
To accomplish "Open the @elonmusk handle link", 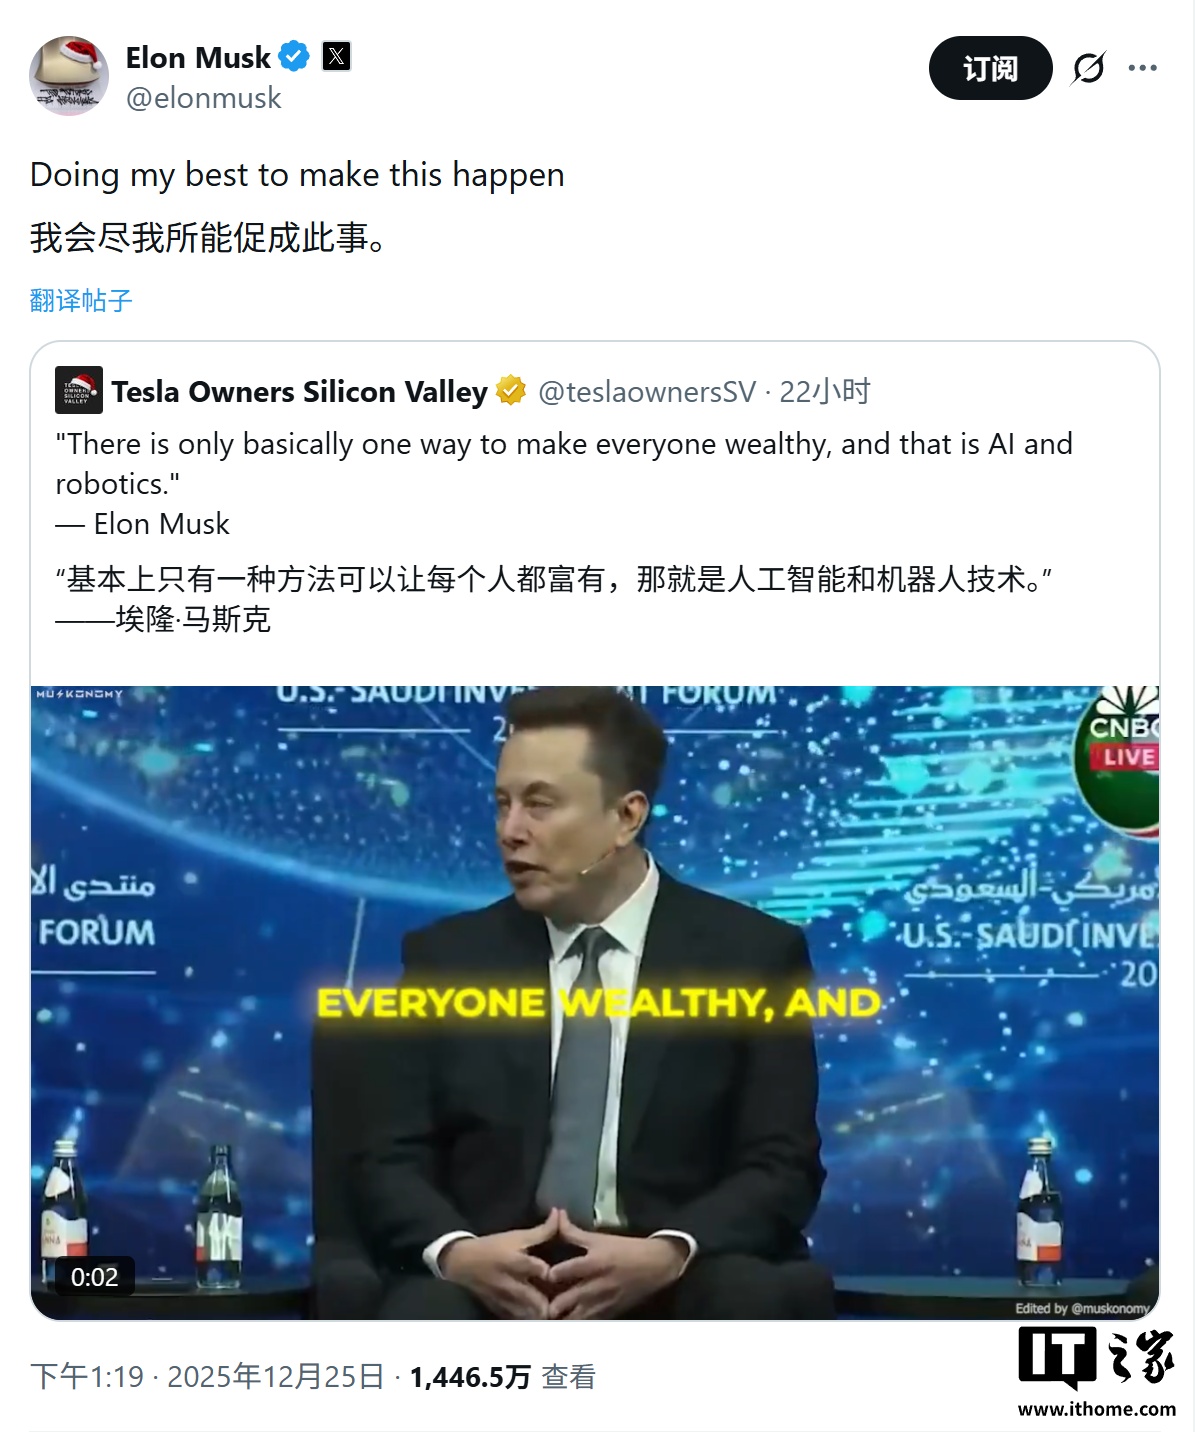I will point(204,98).
